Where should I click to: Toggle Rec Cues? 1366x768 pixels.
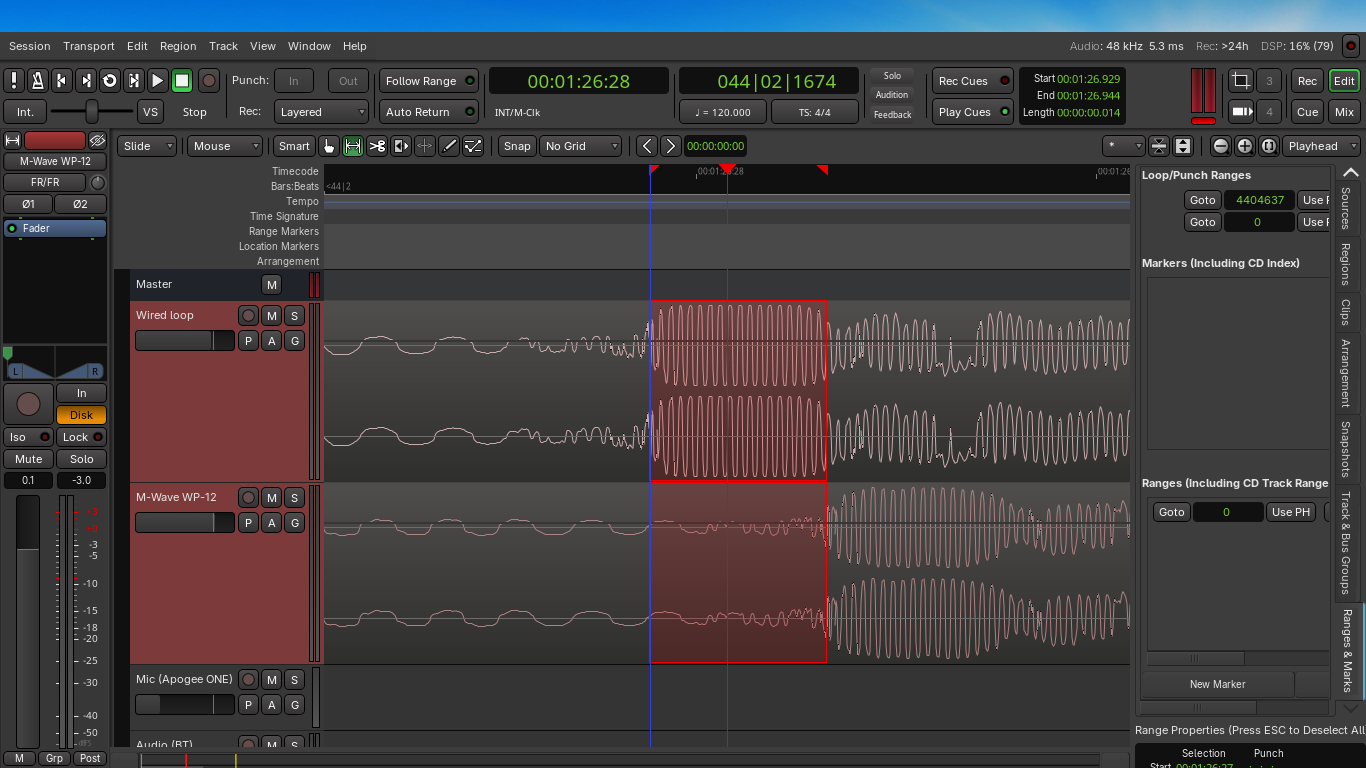tap(972, 81)
